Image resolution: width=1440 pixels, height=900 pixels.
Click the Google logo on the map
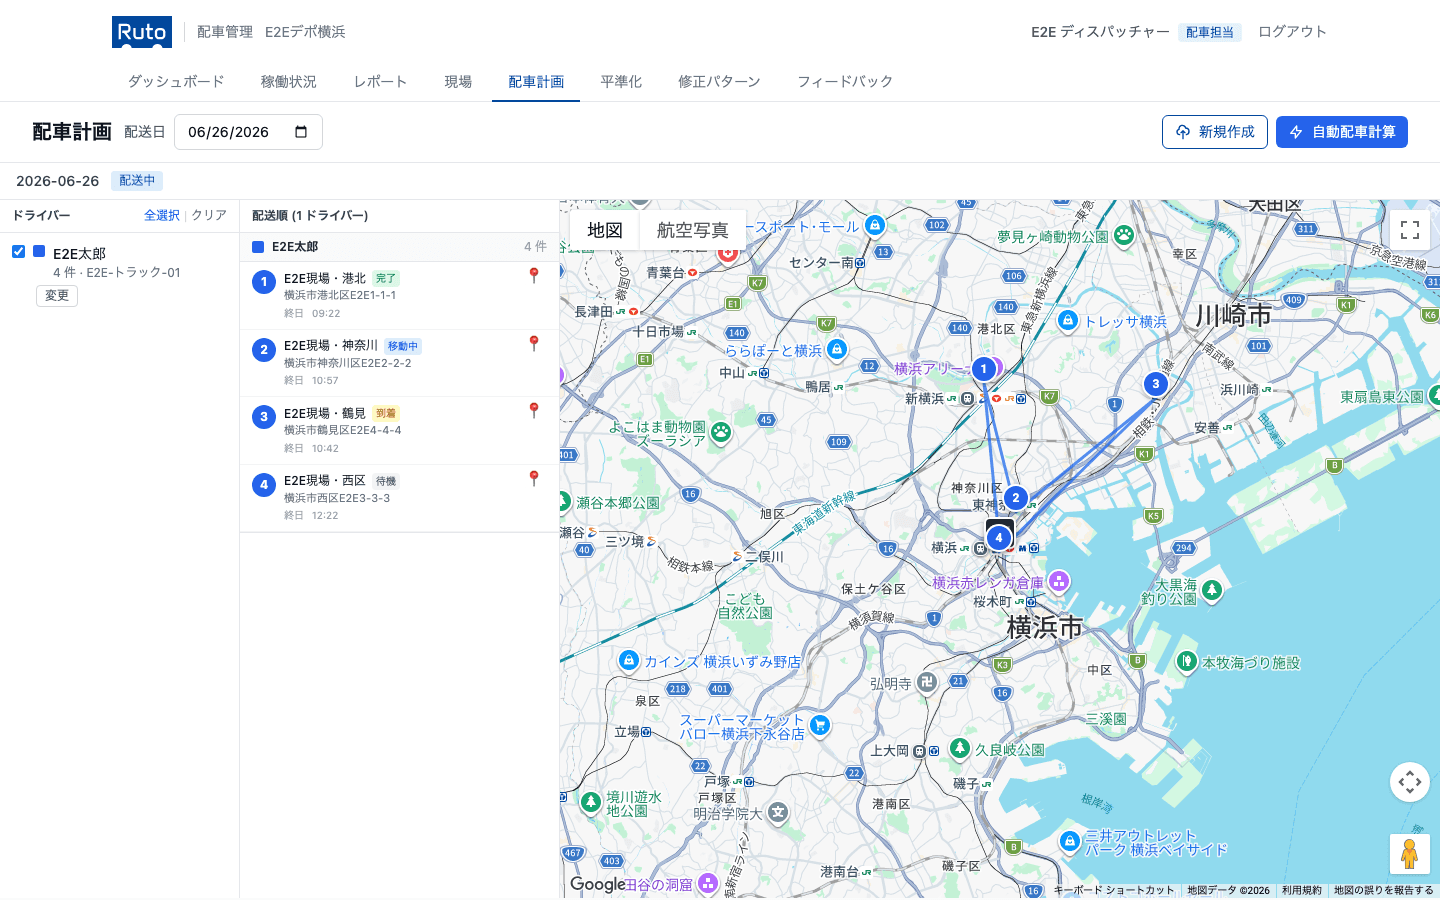(597, 885)
